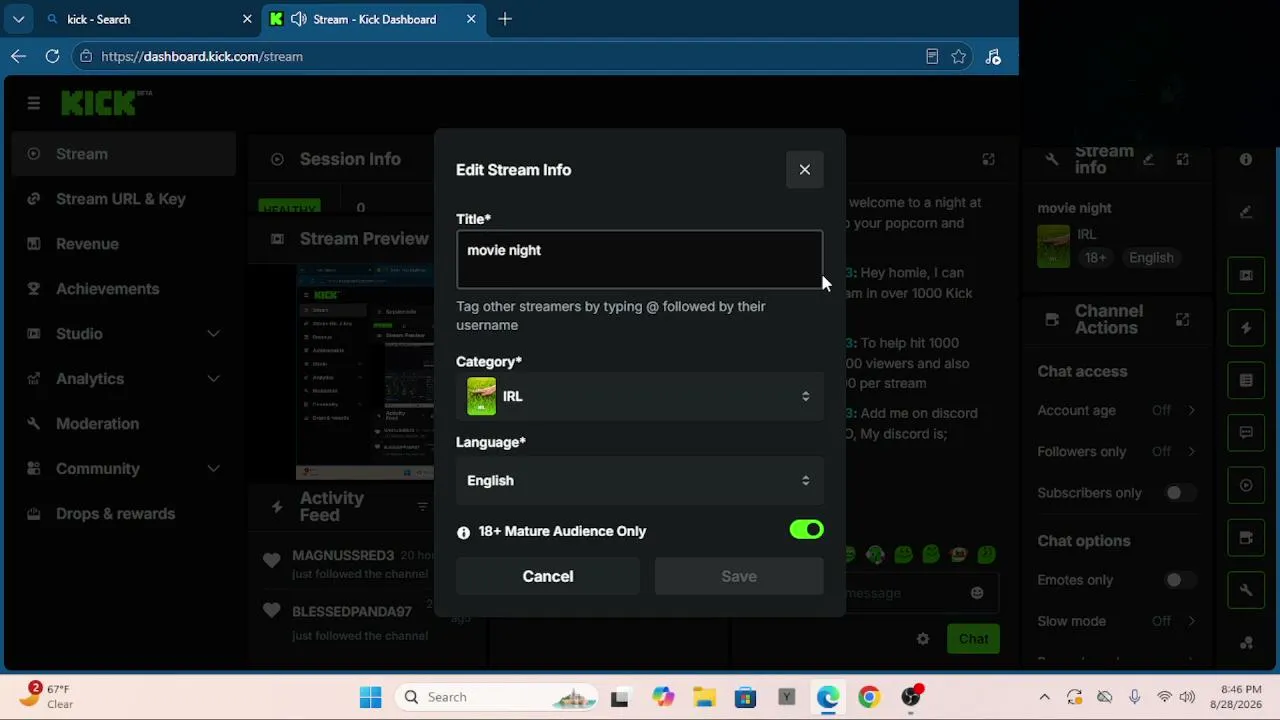The image size is (1280, 720).
Task: Click into the stream Title text box
Action: coord(640,260)
